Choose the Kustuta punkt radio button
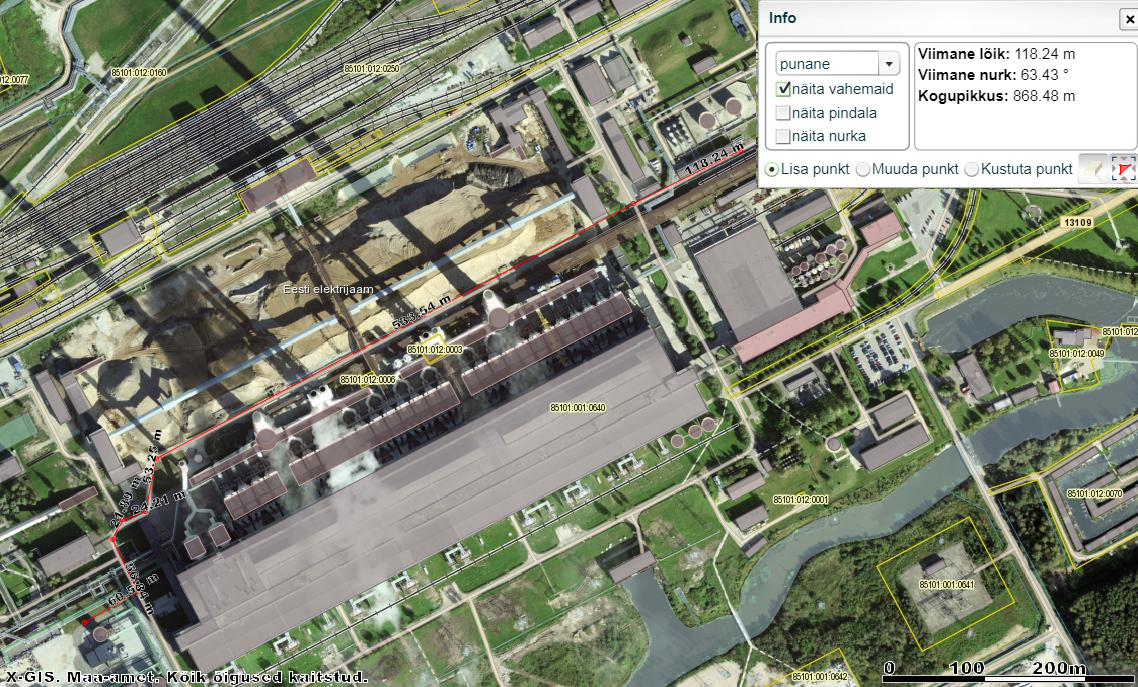This screenshot has height=687, width=1138. coord(972,170)
